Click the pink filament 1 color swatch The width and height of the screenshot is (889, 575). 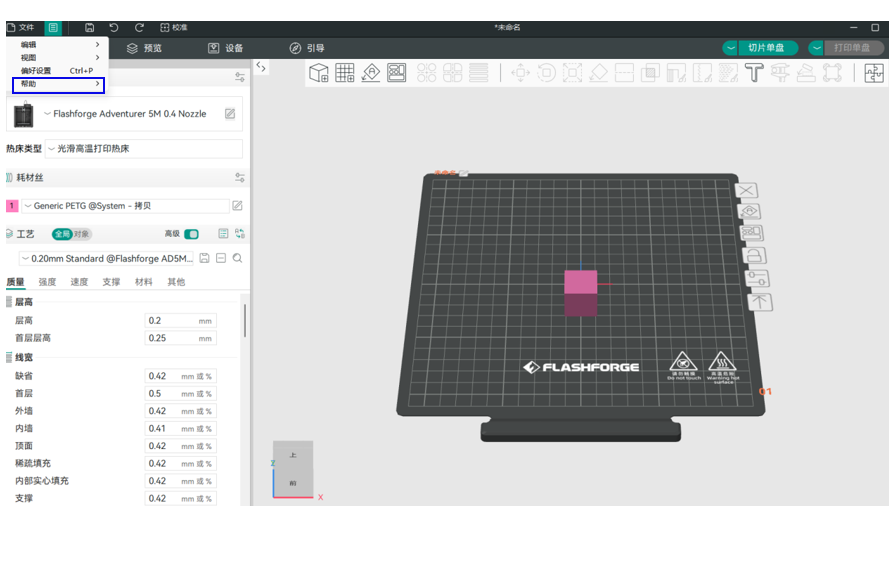12,206
